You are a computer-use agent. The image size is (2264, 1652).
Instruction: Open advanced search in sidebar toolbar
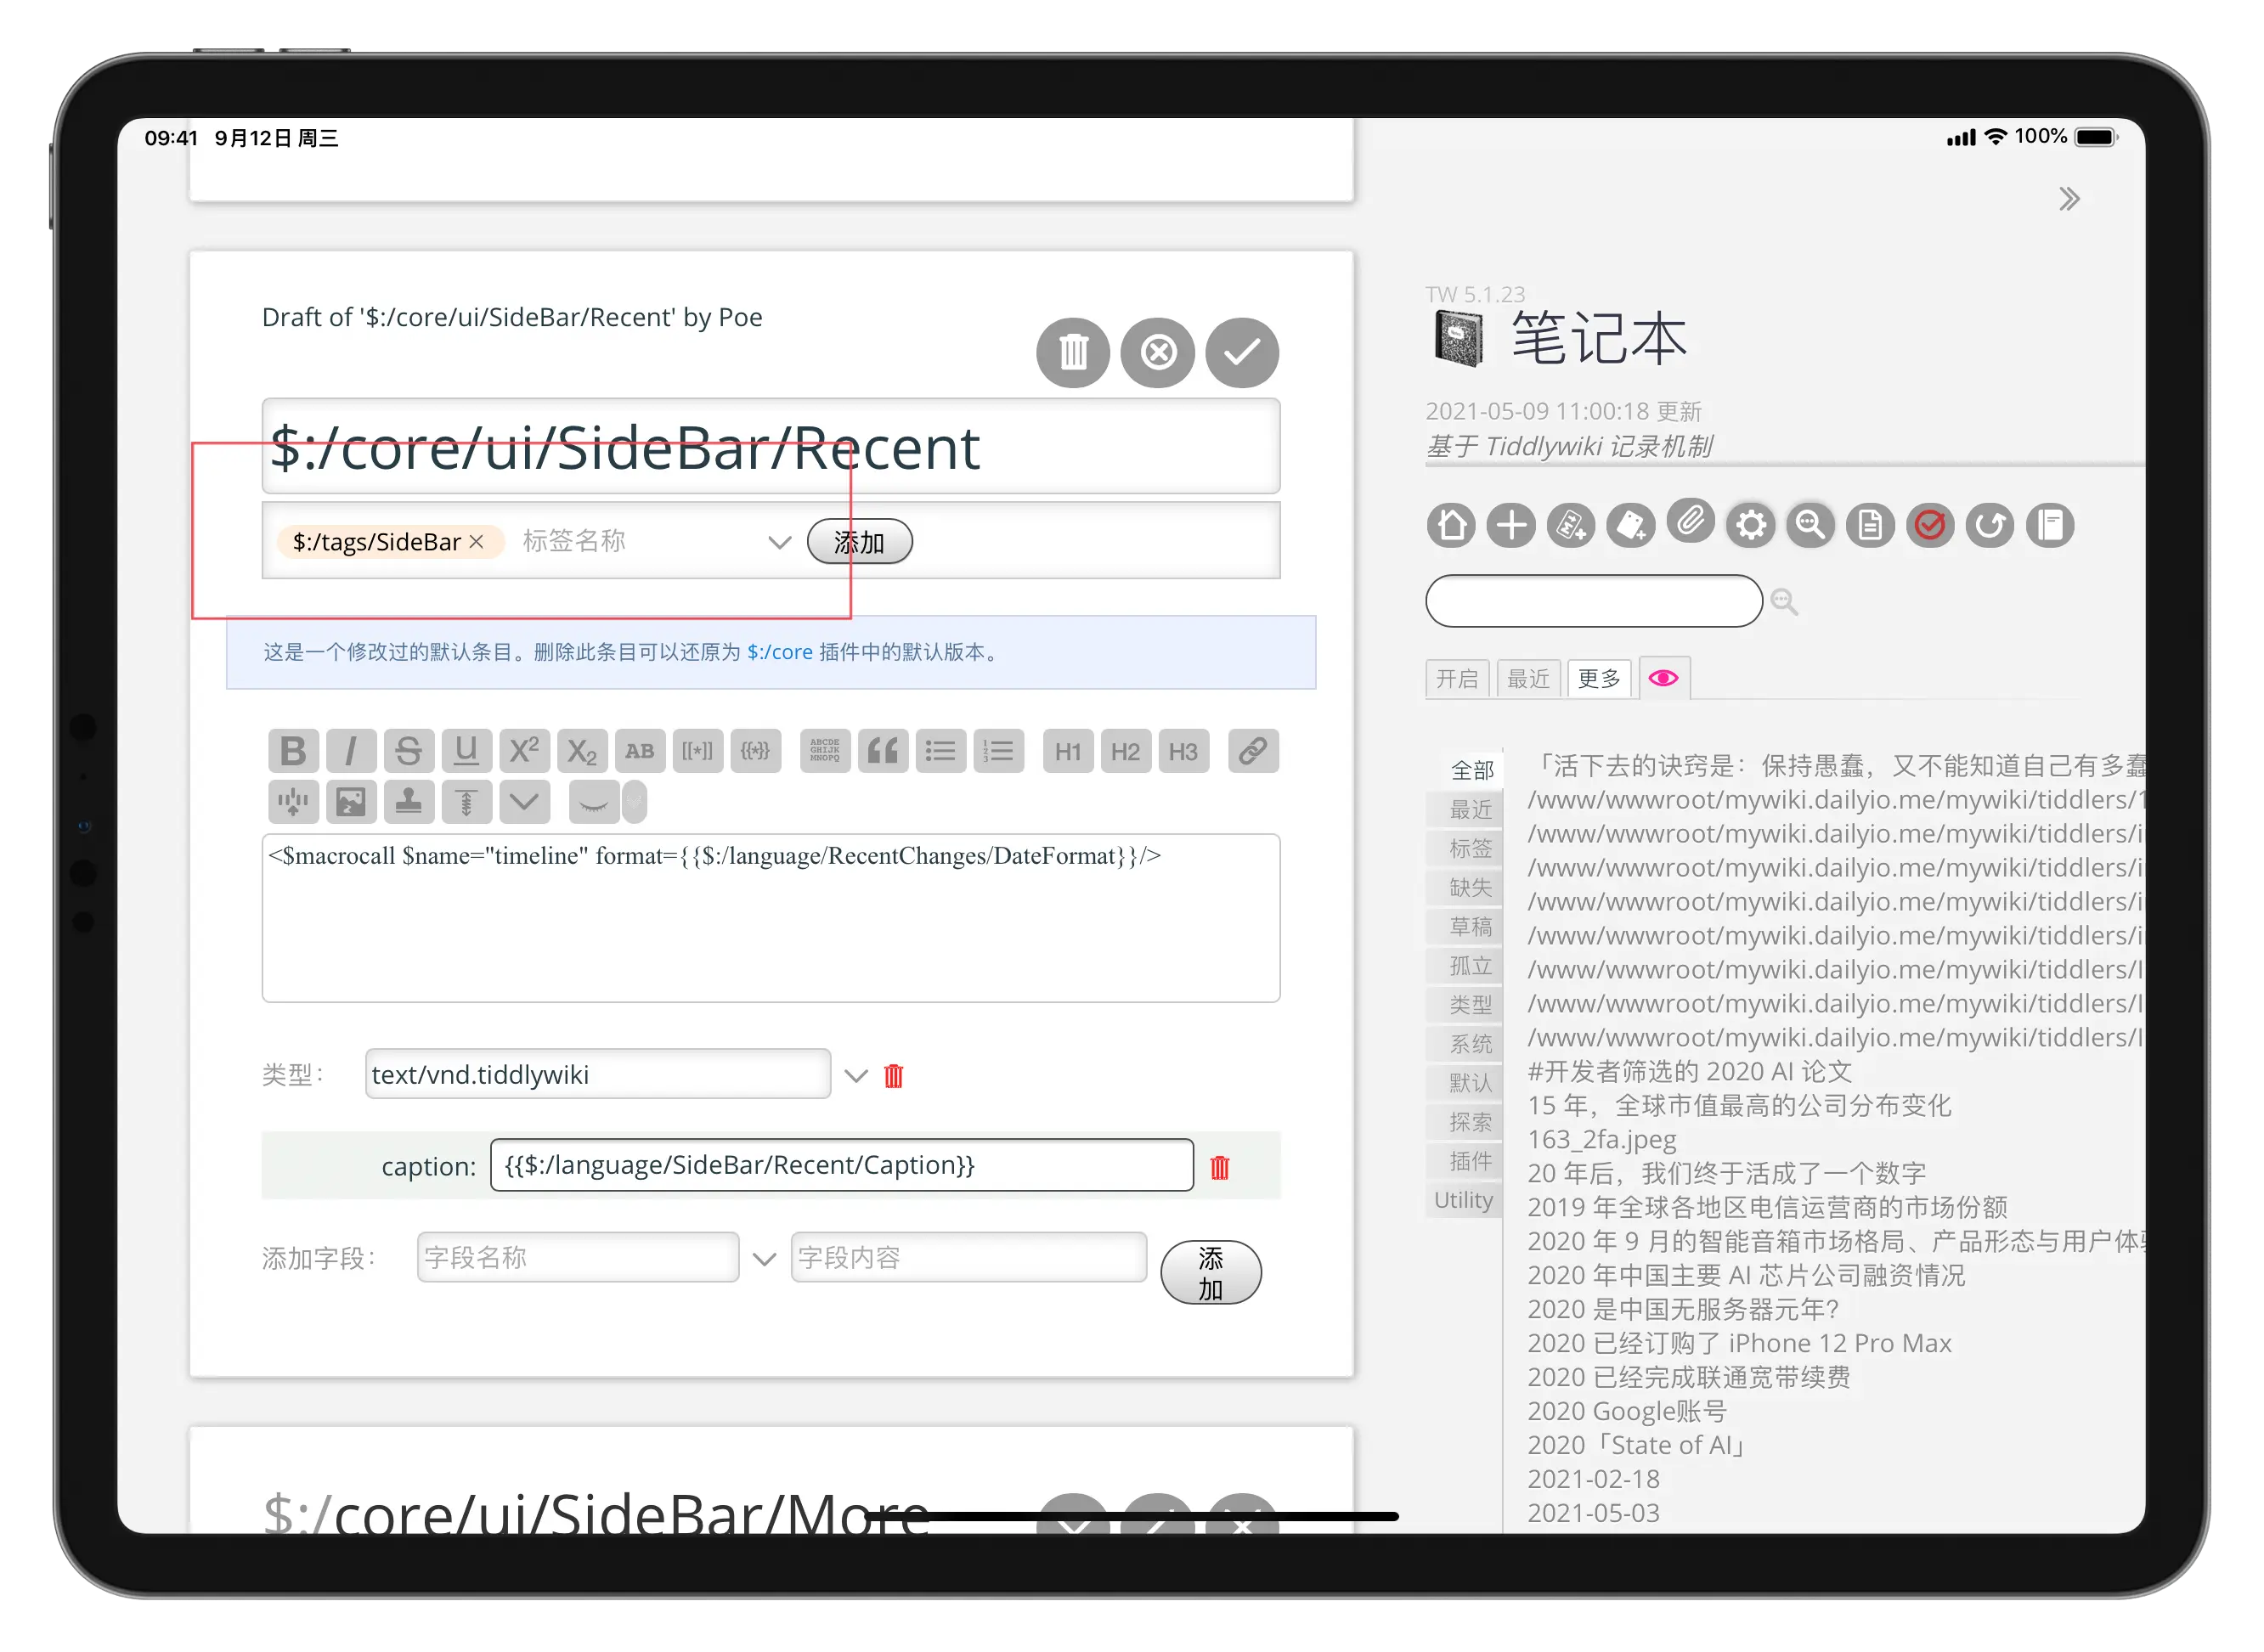1811,525
